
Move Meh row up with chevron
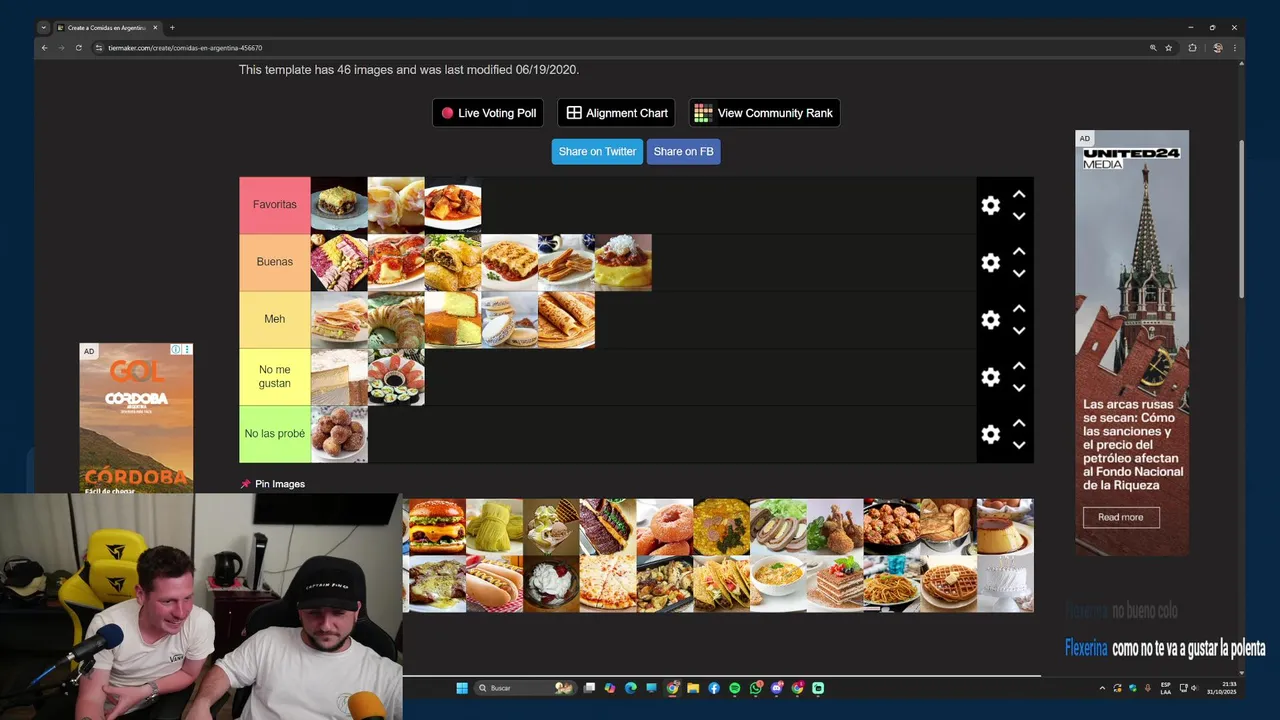(x=1019, y=308)
